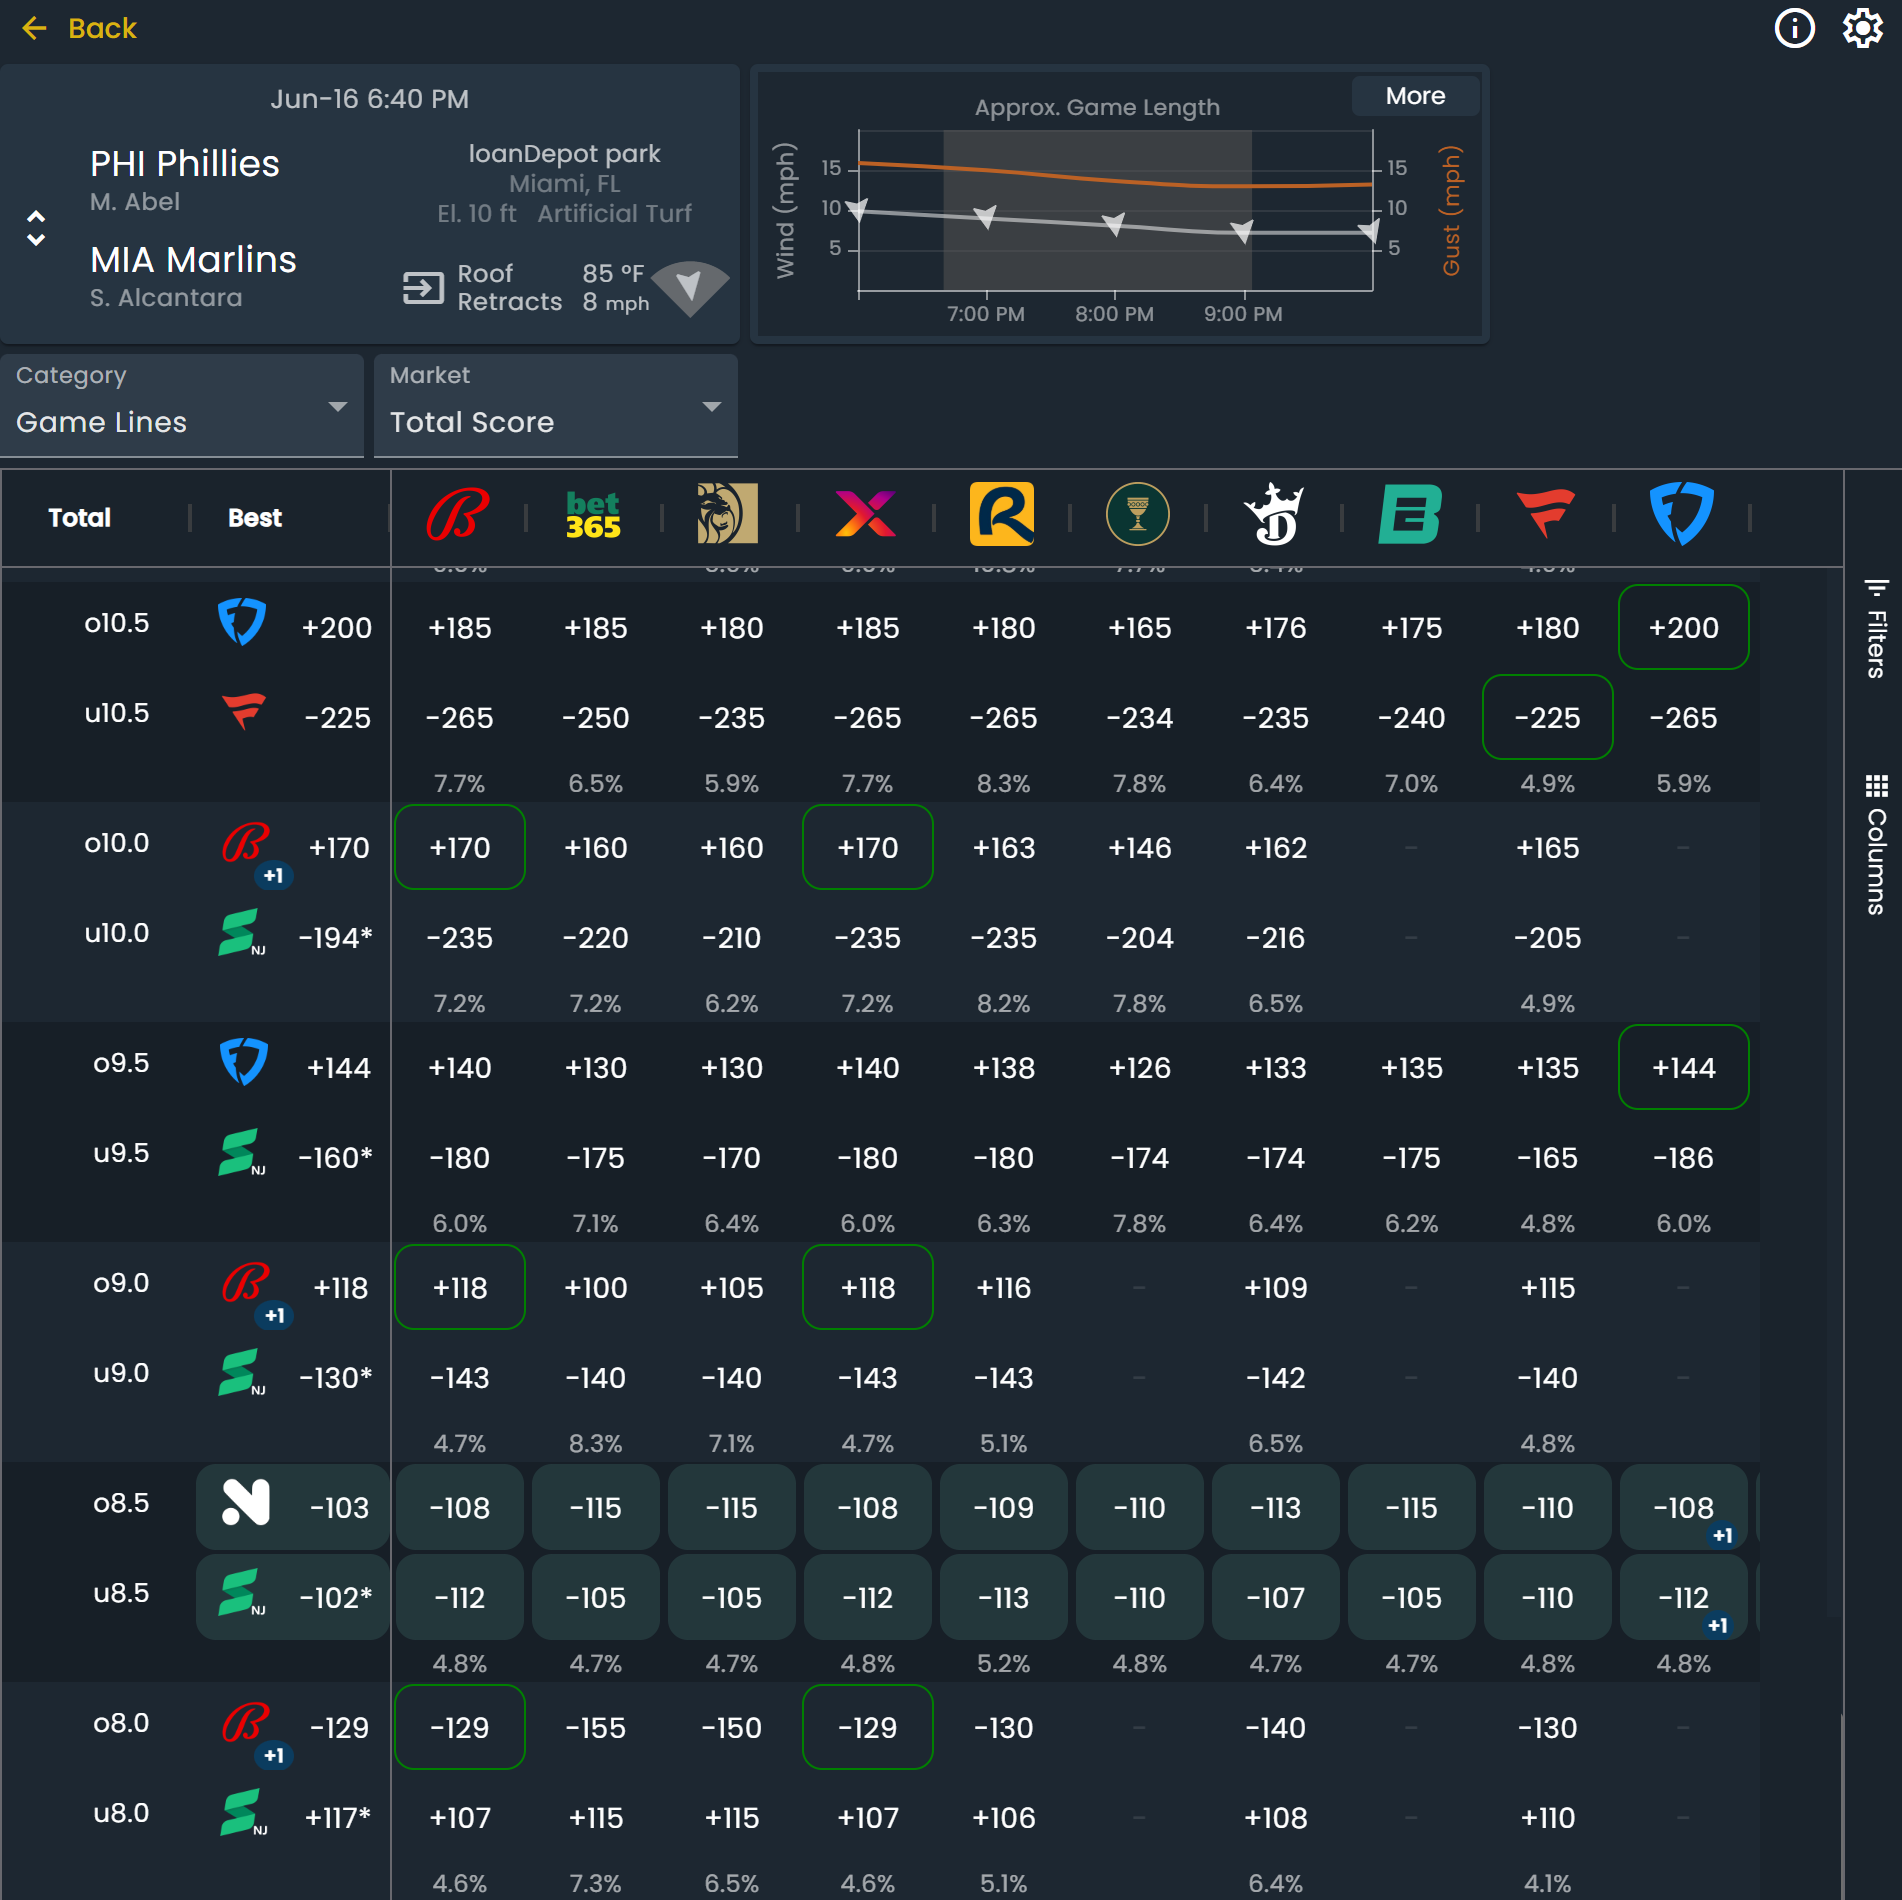Sort by the Total column header
The width and height of the screenshot is (1902, 1900).
[80, 518]
